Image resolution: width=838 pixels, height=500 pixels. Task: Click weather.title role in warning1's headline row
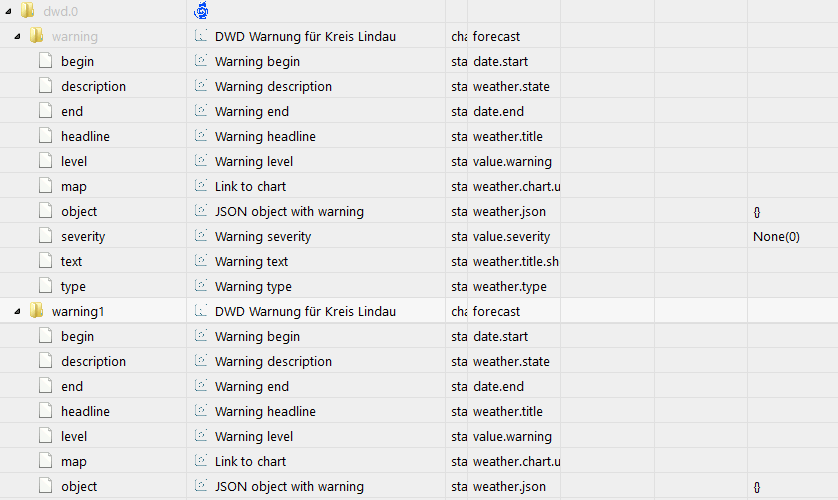508,411
